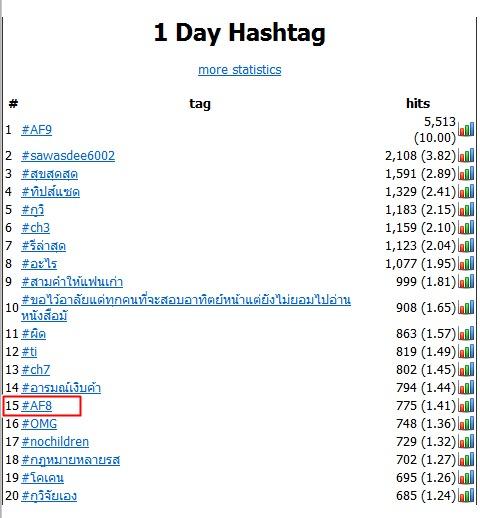Visit the #ch3 hashtag link
The width and height of the screenshot is (480, 518).
[x=36, y=227]
